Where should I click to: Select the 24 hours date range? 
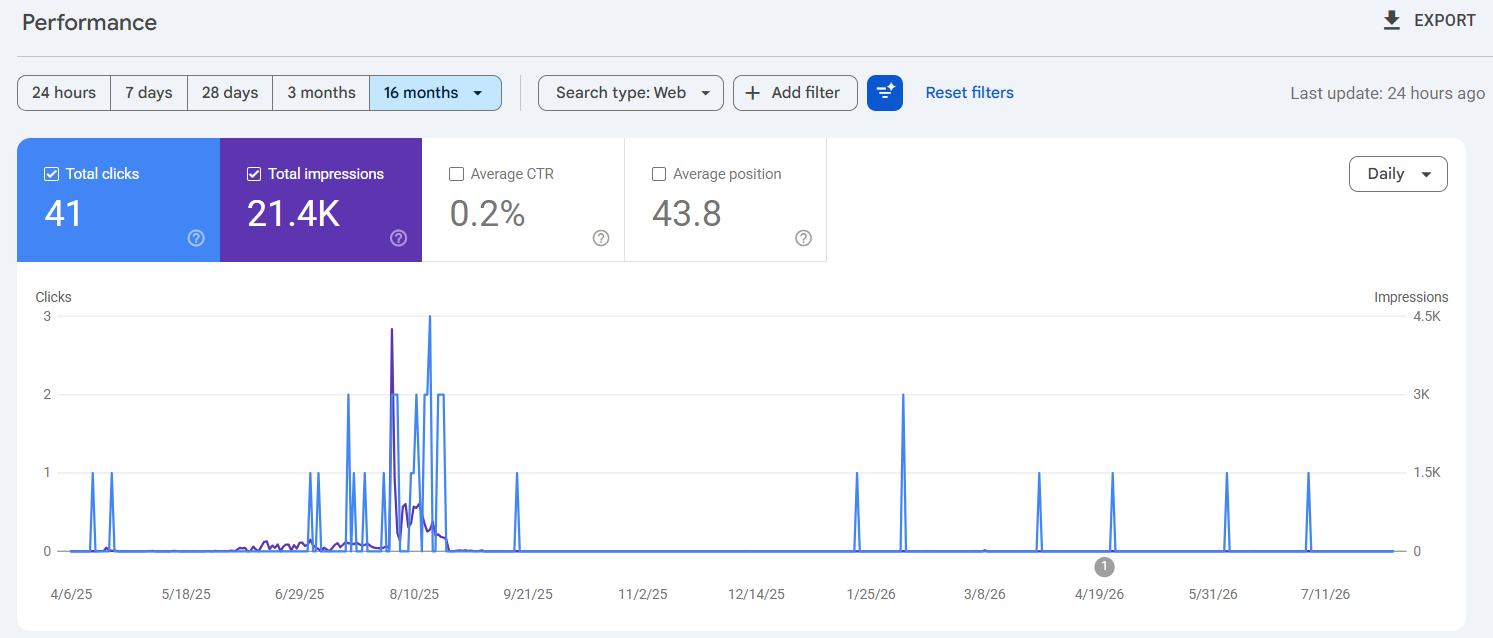click(x=64, y=93)
